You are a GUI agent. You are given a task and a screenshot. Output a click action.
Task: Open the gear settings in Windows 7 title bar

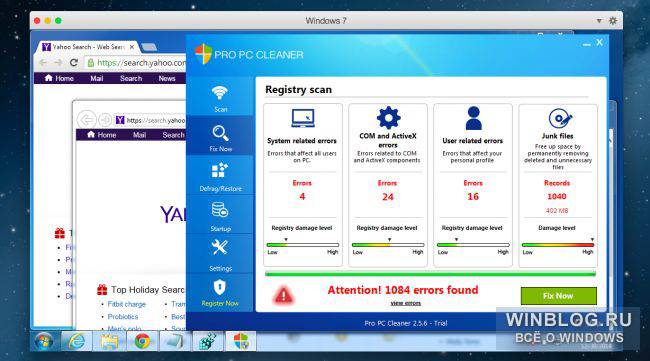click(613, 20)
